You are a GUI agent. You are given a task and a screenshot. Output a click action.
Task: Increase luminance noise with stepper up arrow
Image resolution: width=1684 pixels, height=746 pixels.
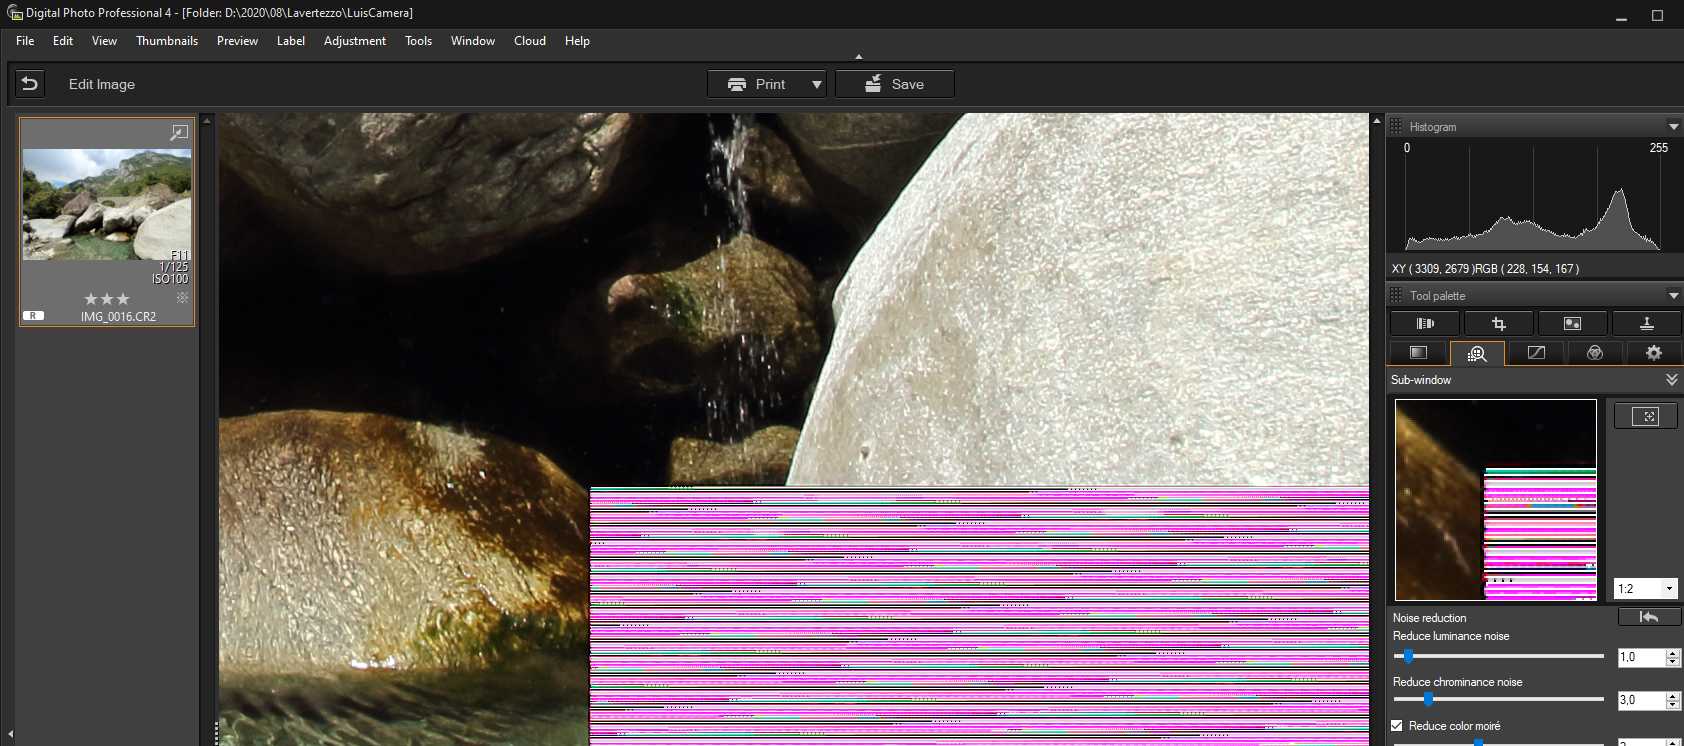[x=1673, y=653]
